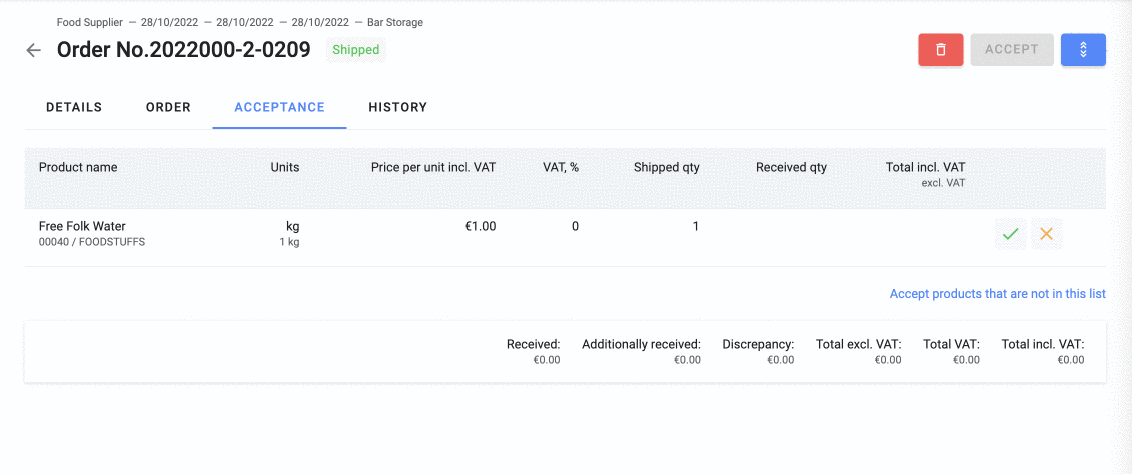Screen dimensions: 1132x474
Task: Click the Total incl. VAT column header
Action: point(925,167)
